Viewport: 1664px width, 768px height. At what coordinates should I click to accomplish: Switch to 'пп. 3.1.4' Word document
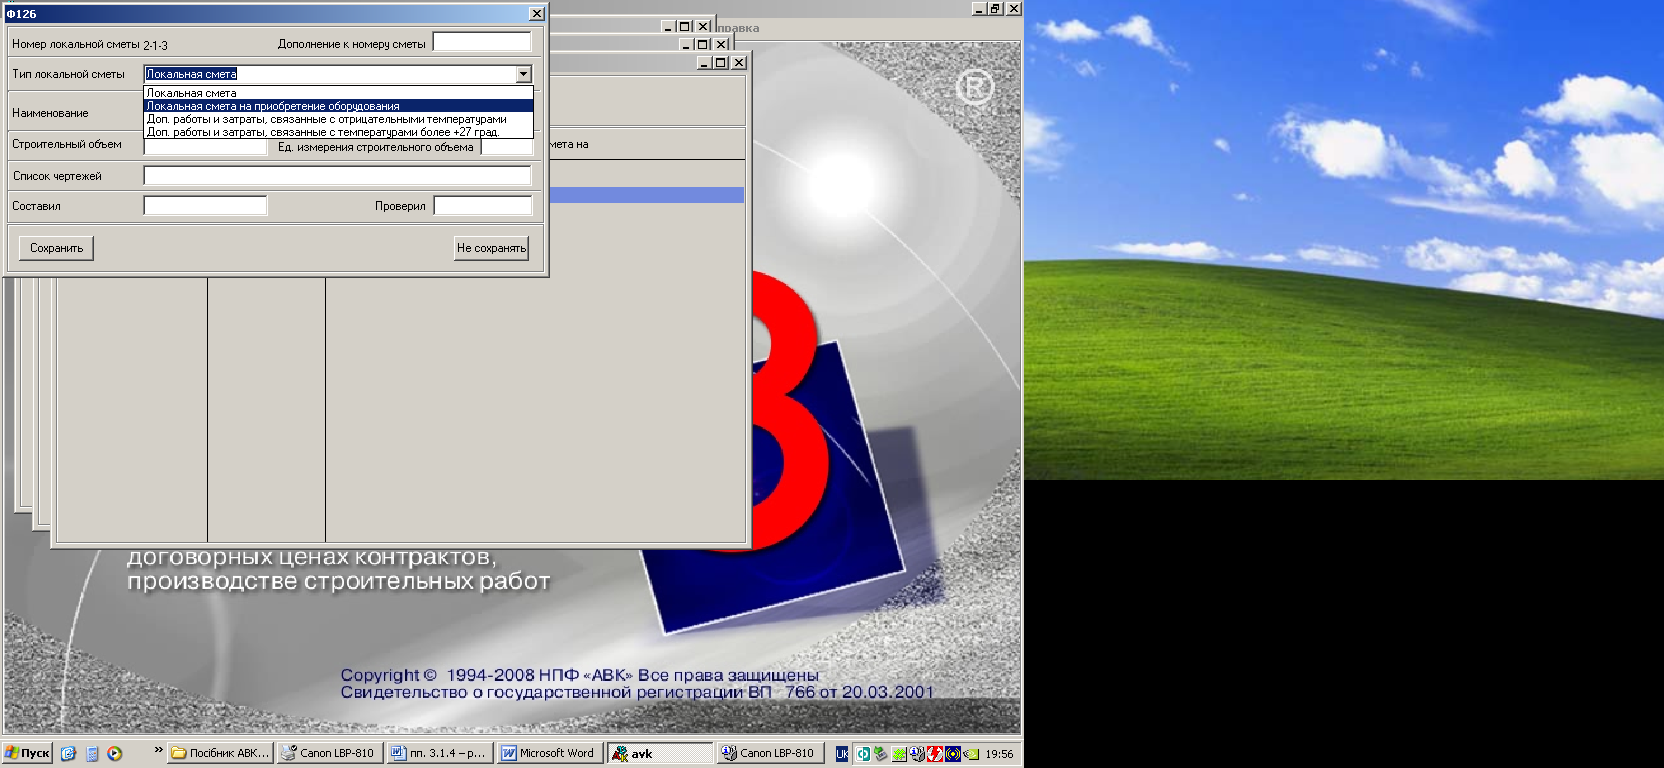438,753
